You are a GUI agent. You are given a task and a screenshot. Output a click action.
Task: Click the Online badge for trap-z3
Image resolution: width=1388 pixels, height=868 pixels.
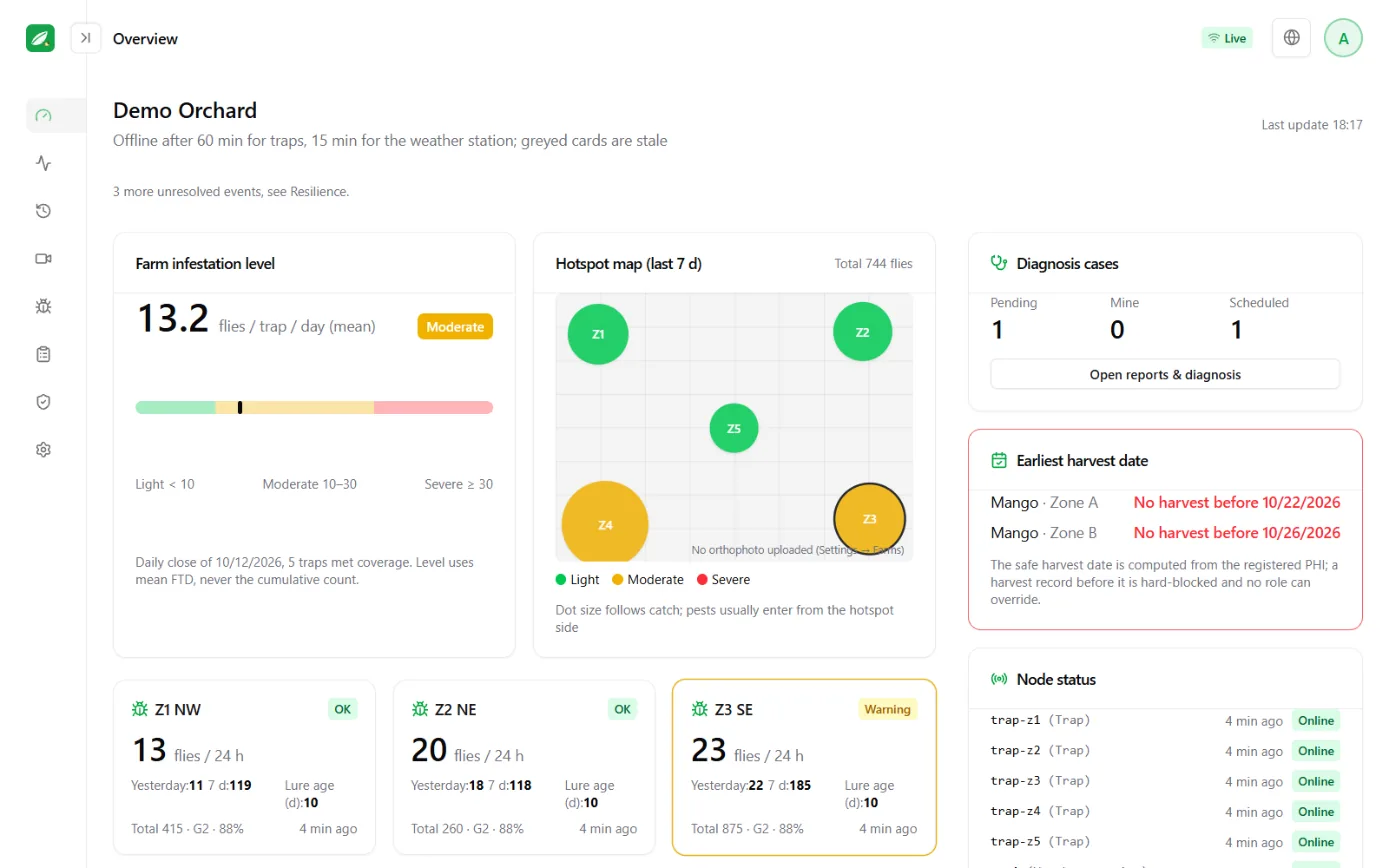coord(1316,781)
